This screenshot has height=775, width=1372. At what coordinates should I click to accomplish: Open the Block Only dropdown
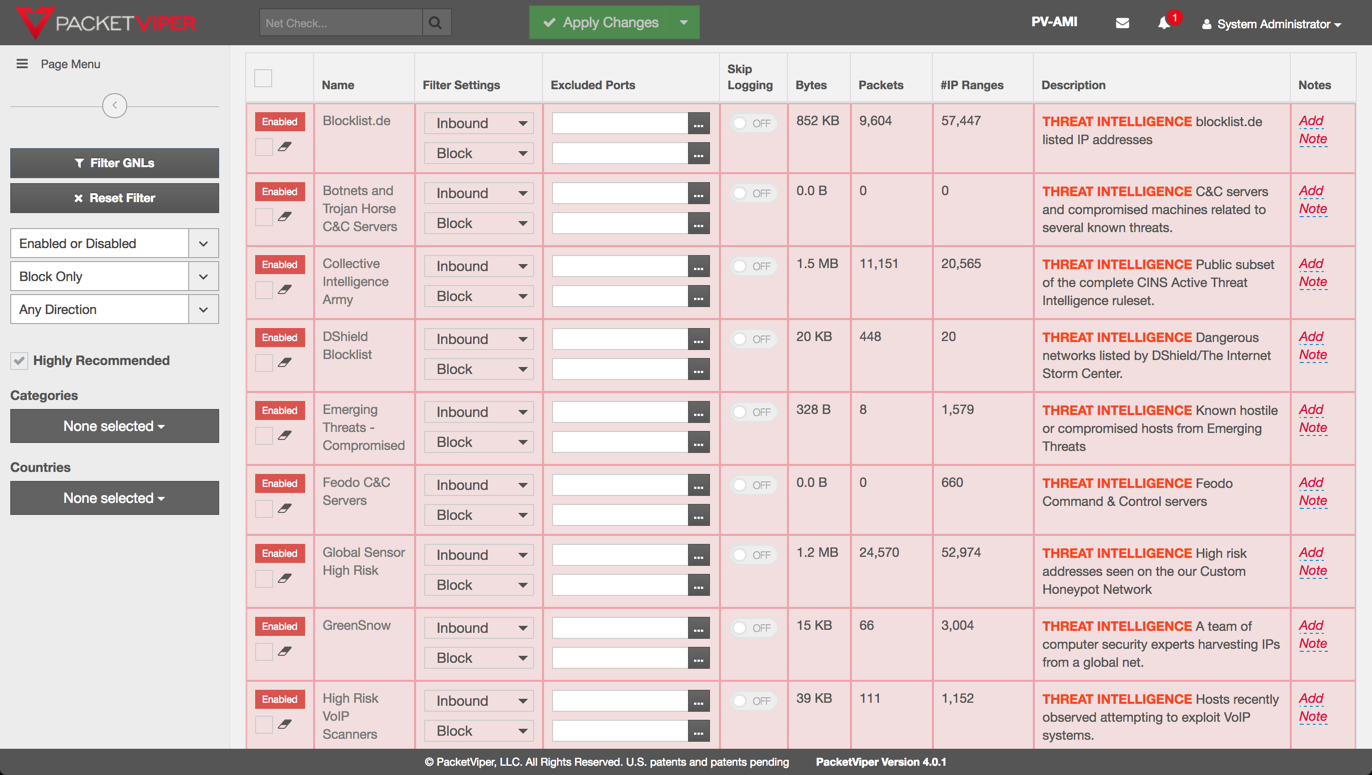coord(114,276)
